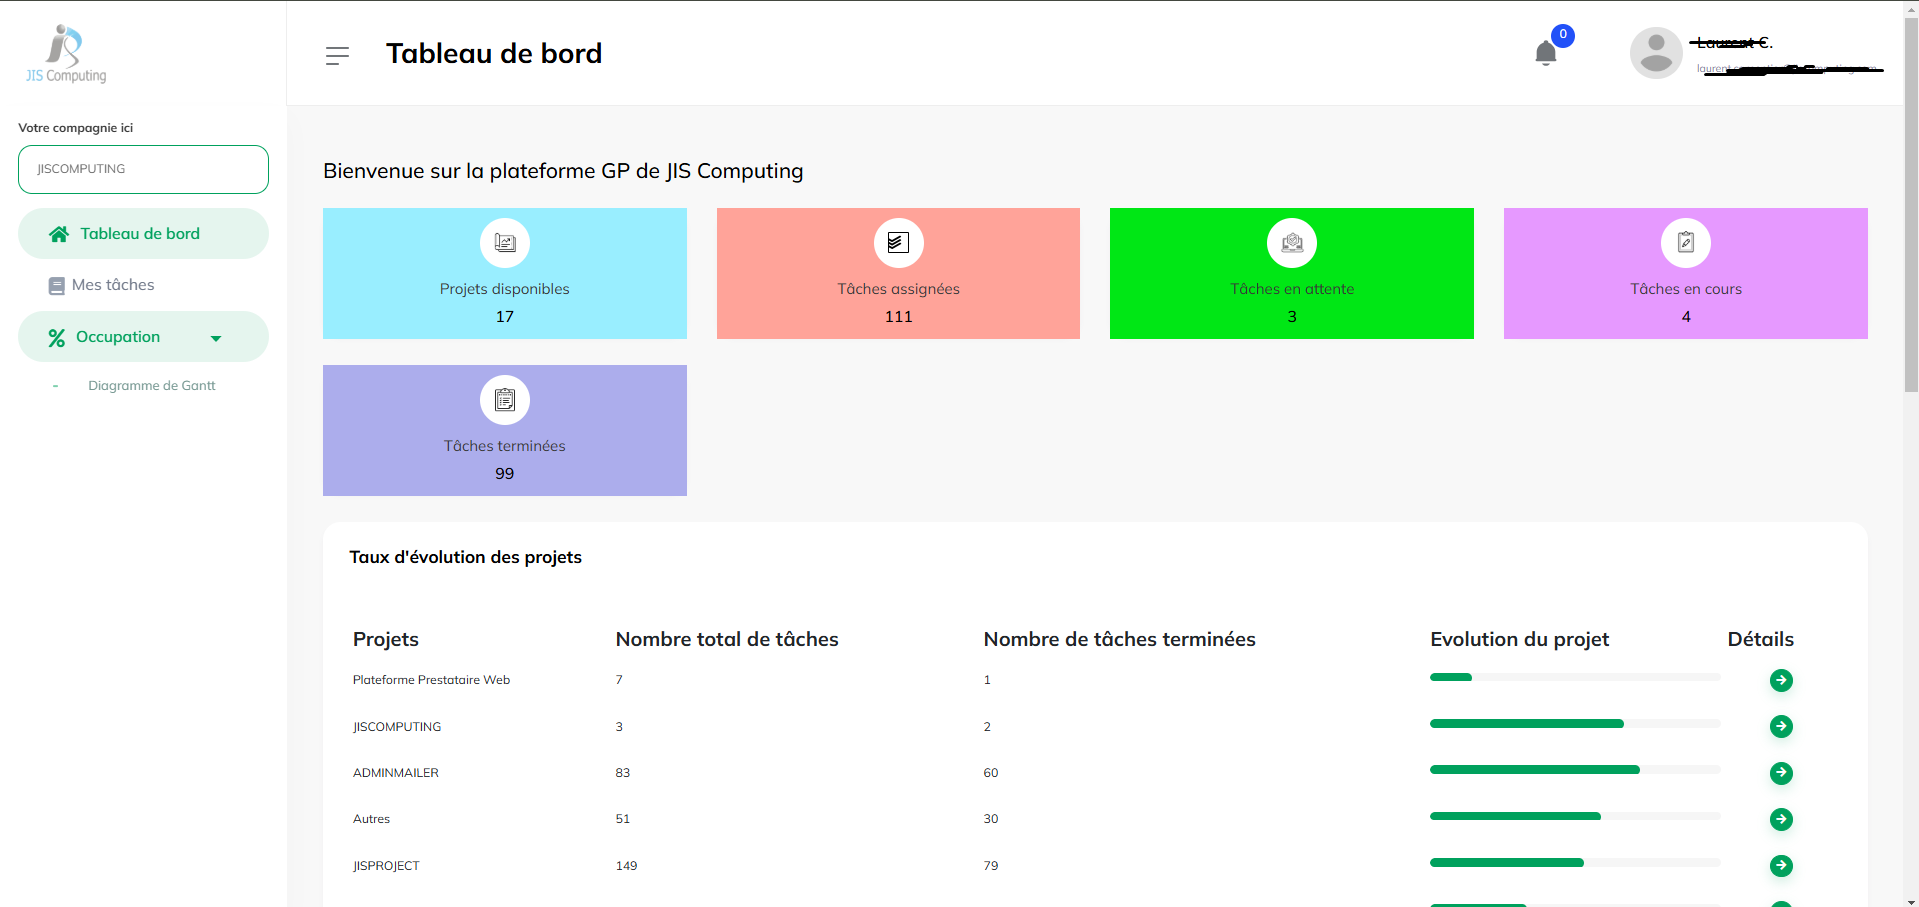Open the notifications bell
Image resolution: width=1919 pixels, height=907 pixels.
[1545, 53]
